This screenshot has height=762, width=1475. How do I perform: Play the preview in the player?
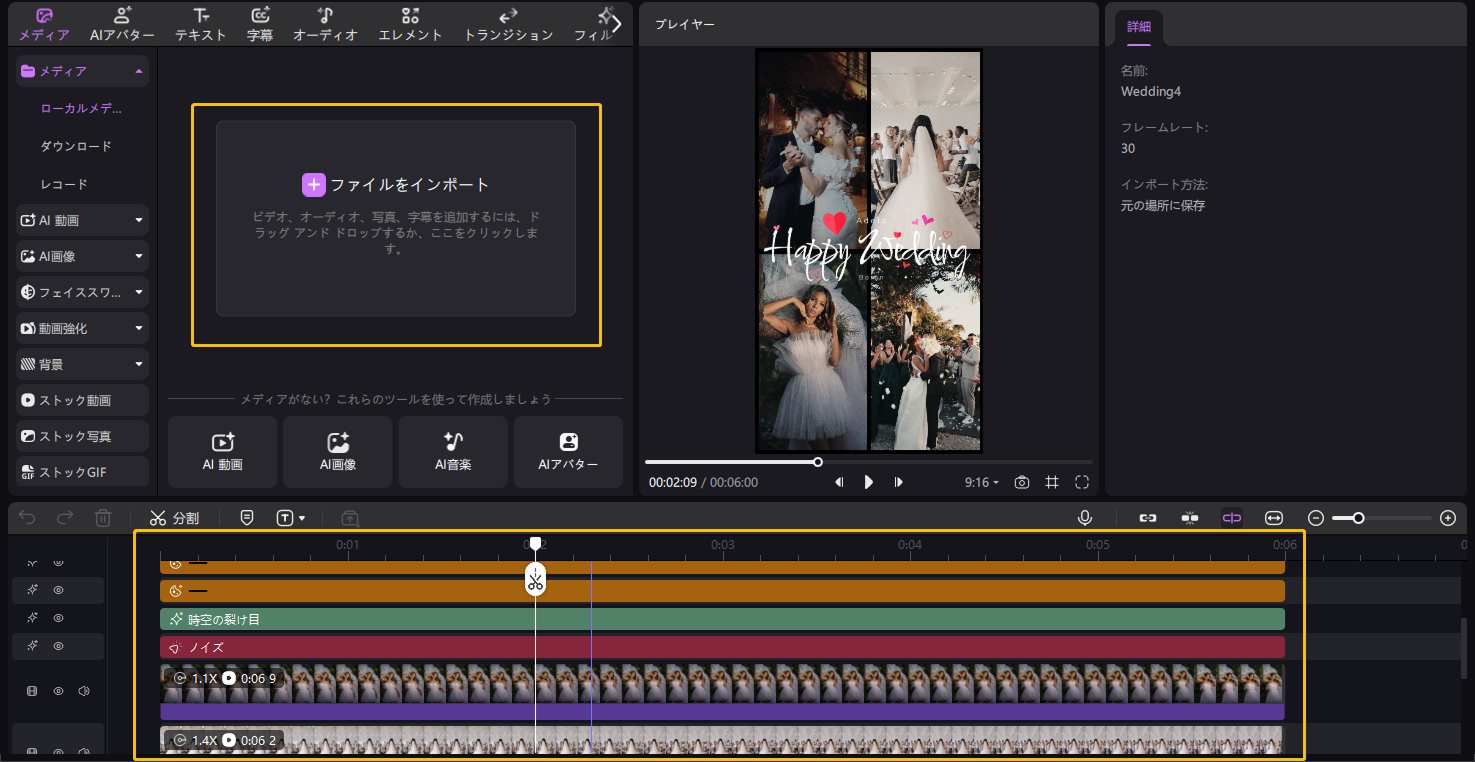pyautogui.click(x=868, y=482)
